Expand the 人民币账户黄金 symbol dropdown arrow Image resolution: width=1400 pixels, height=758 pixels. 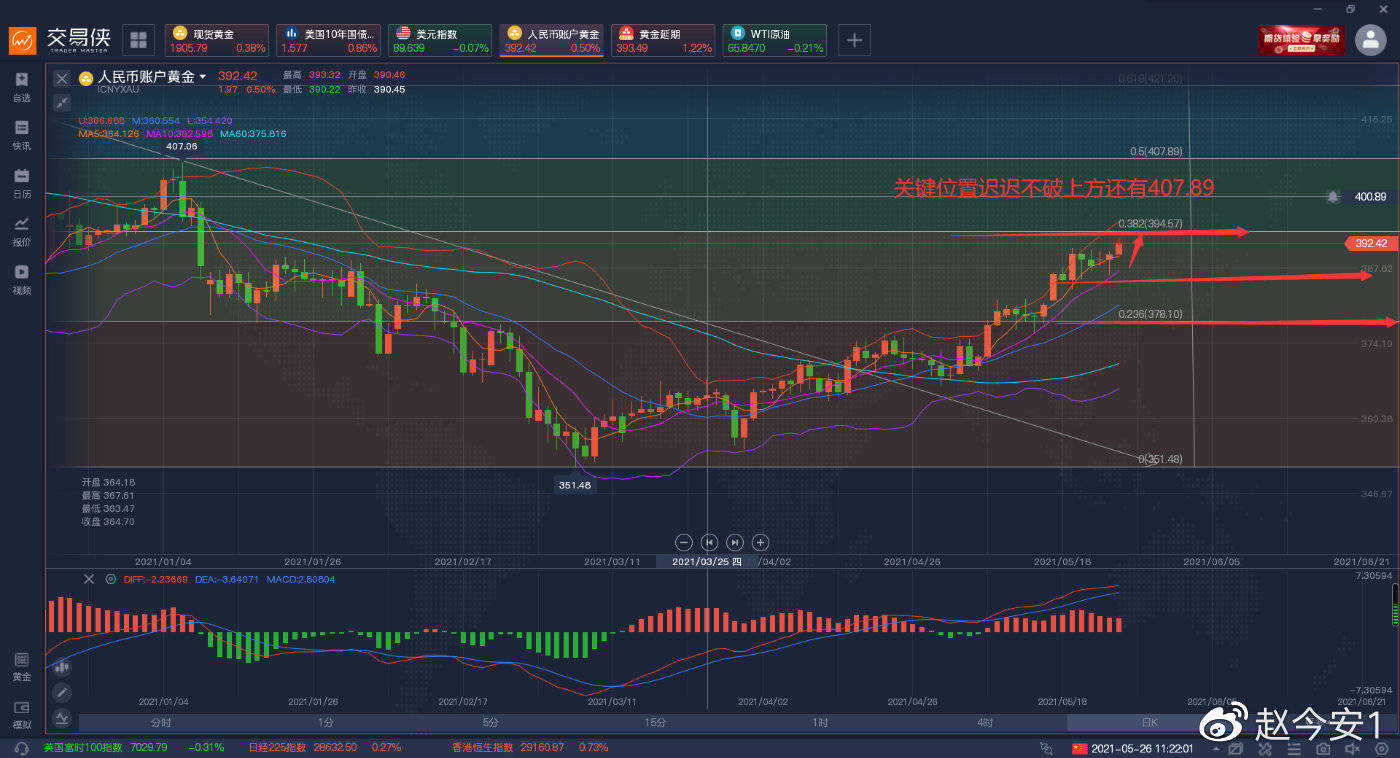point(203,77)
